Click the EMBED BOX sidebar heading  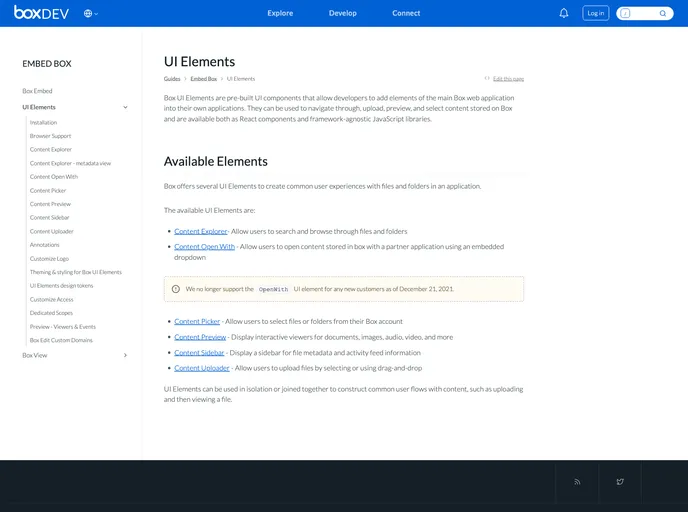coord(47,64)
